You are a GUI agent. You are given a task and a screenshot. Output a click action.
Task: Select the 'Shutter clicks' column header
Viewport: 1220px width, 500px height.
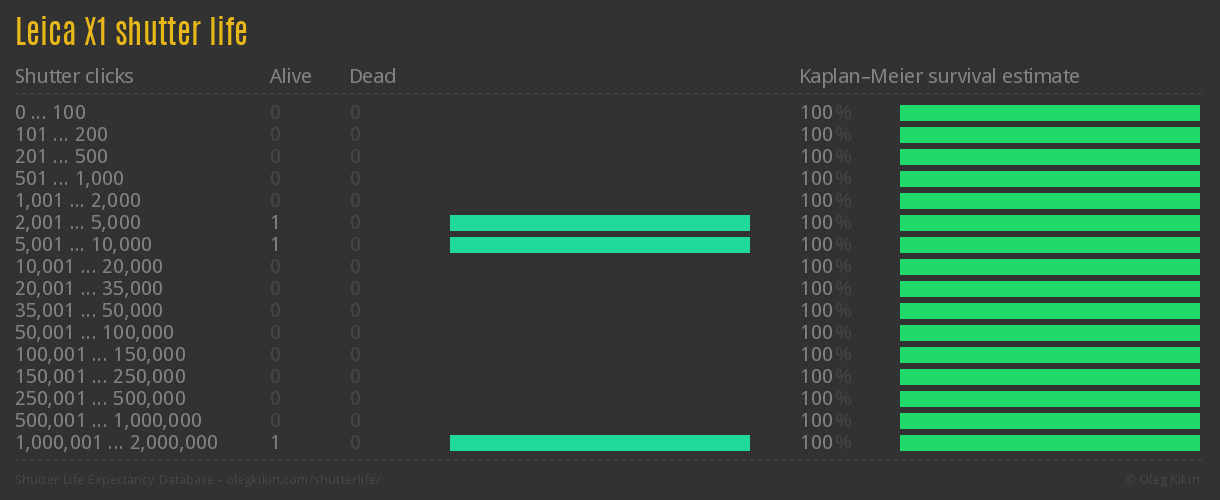(x=74, y=76)
